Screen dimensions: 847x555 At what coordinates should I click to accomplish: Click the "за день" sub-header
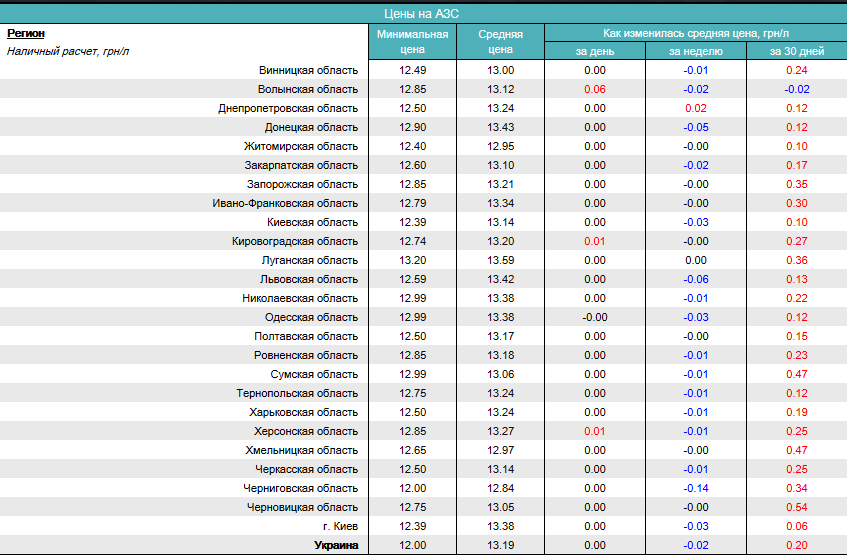click(x=594, y=51)
